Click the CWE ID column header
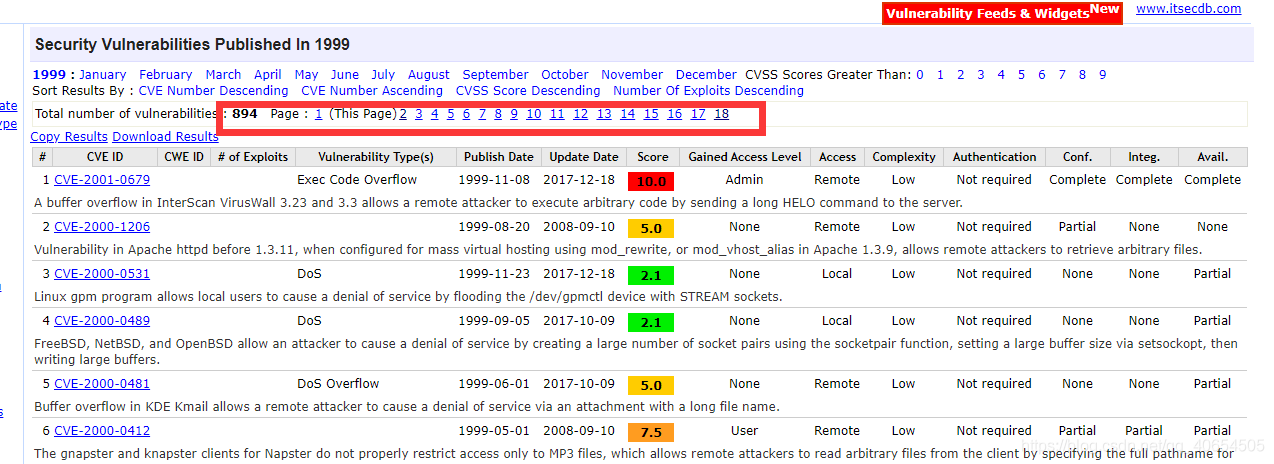The height and width of the screenshot is (464, 1274). pos(184,157)
